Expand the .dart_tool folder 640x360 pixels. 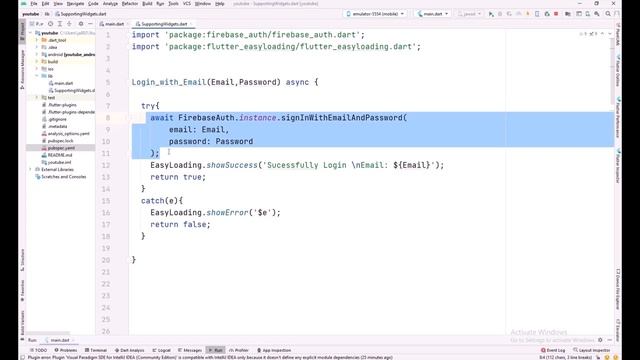pyautogui.click(x=37, y=40)
